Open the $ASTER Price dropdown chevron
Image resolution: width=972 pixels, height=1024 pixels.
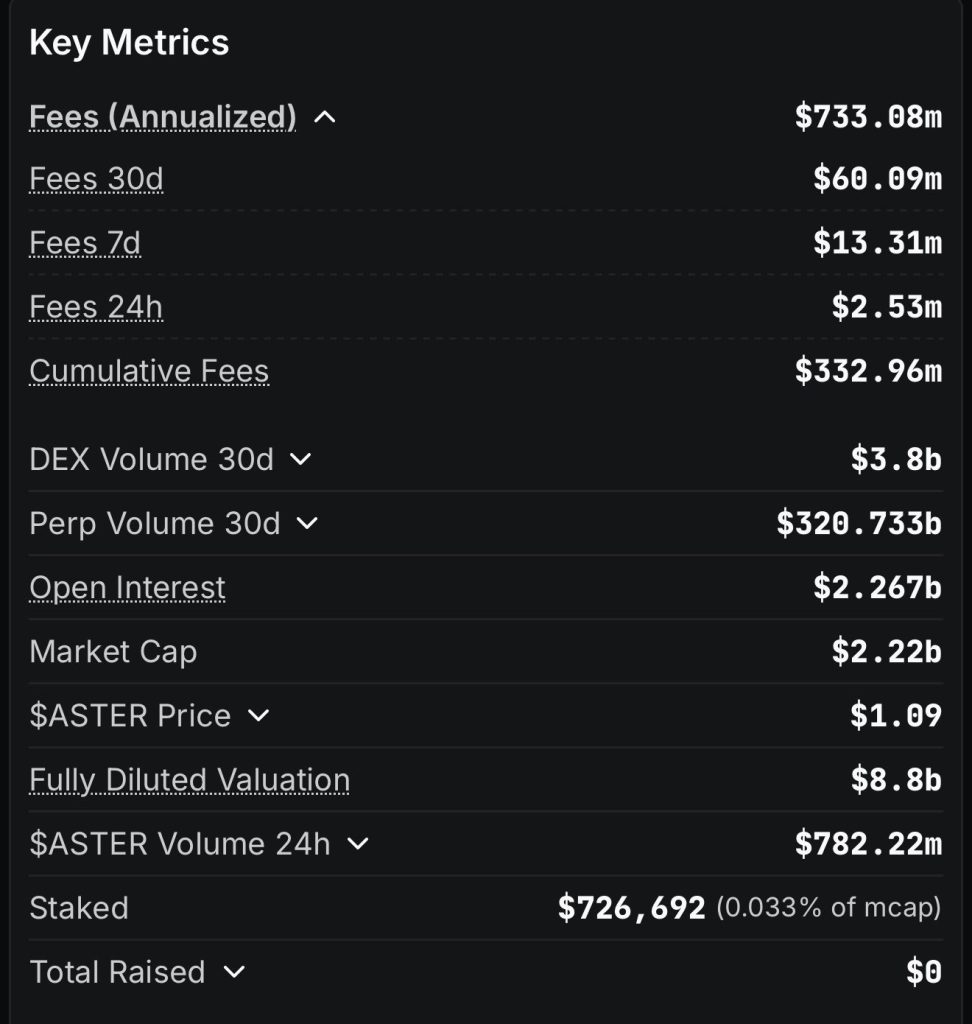pos(258,715)
